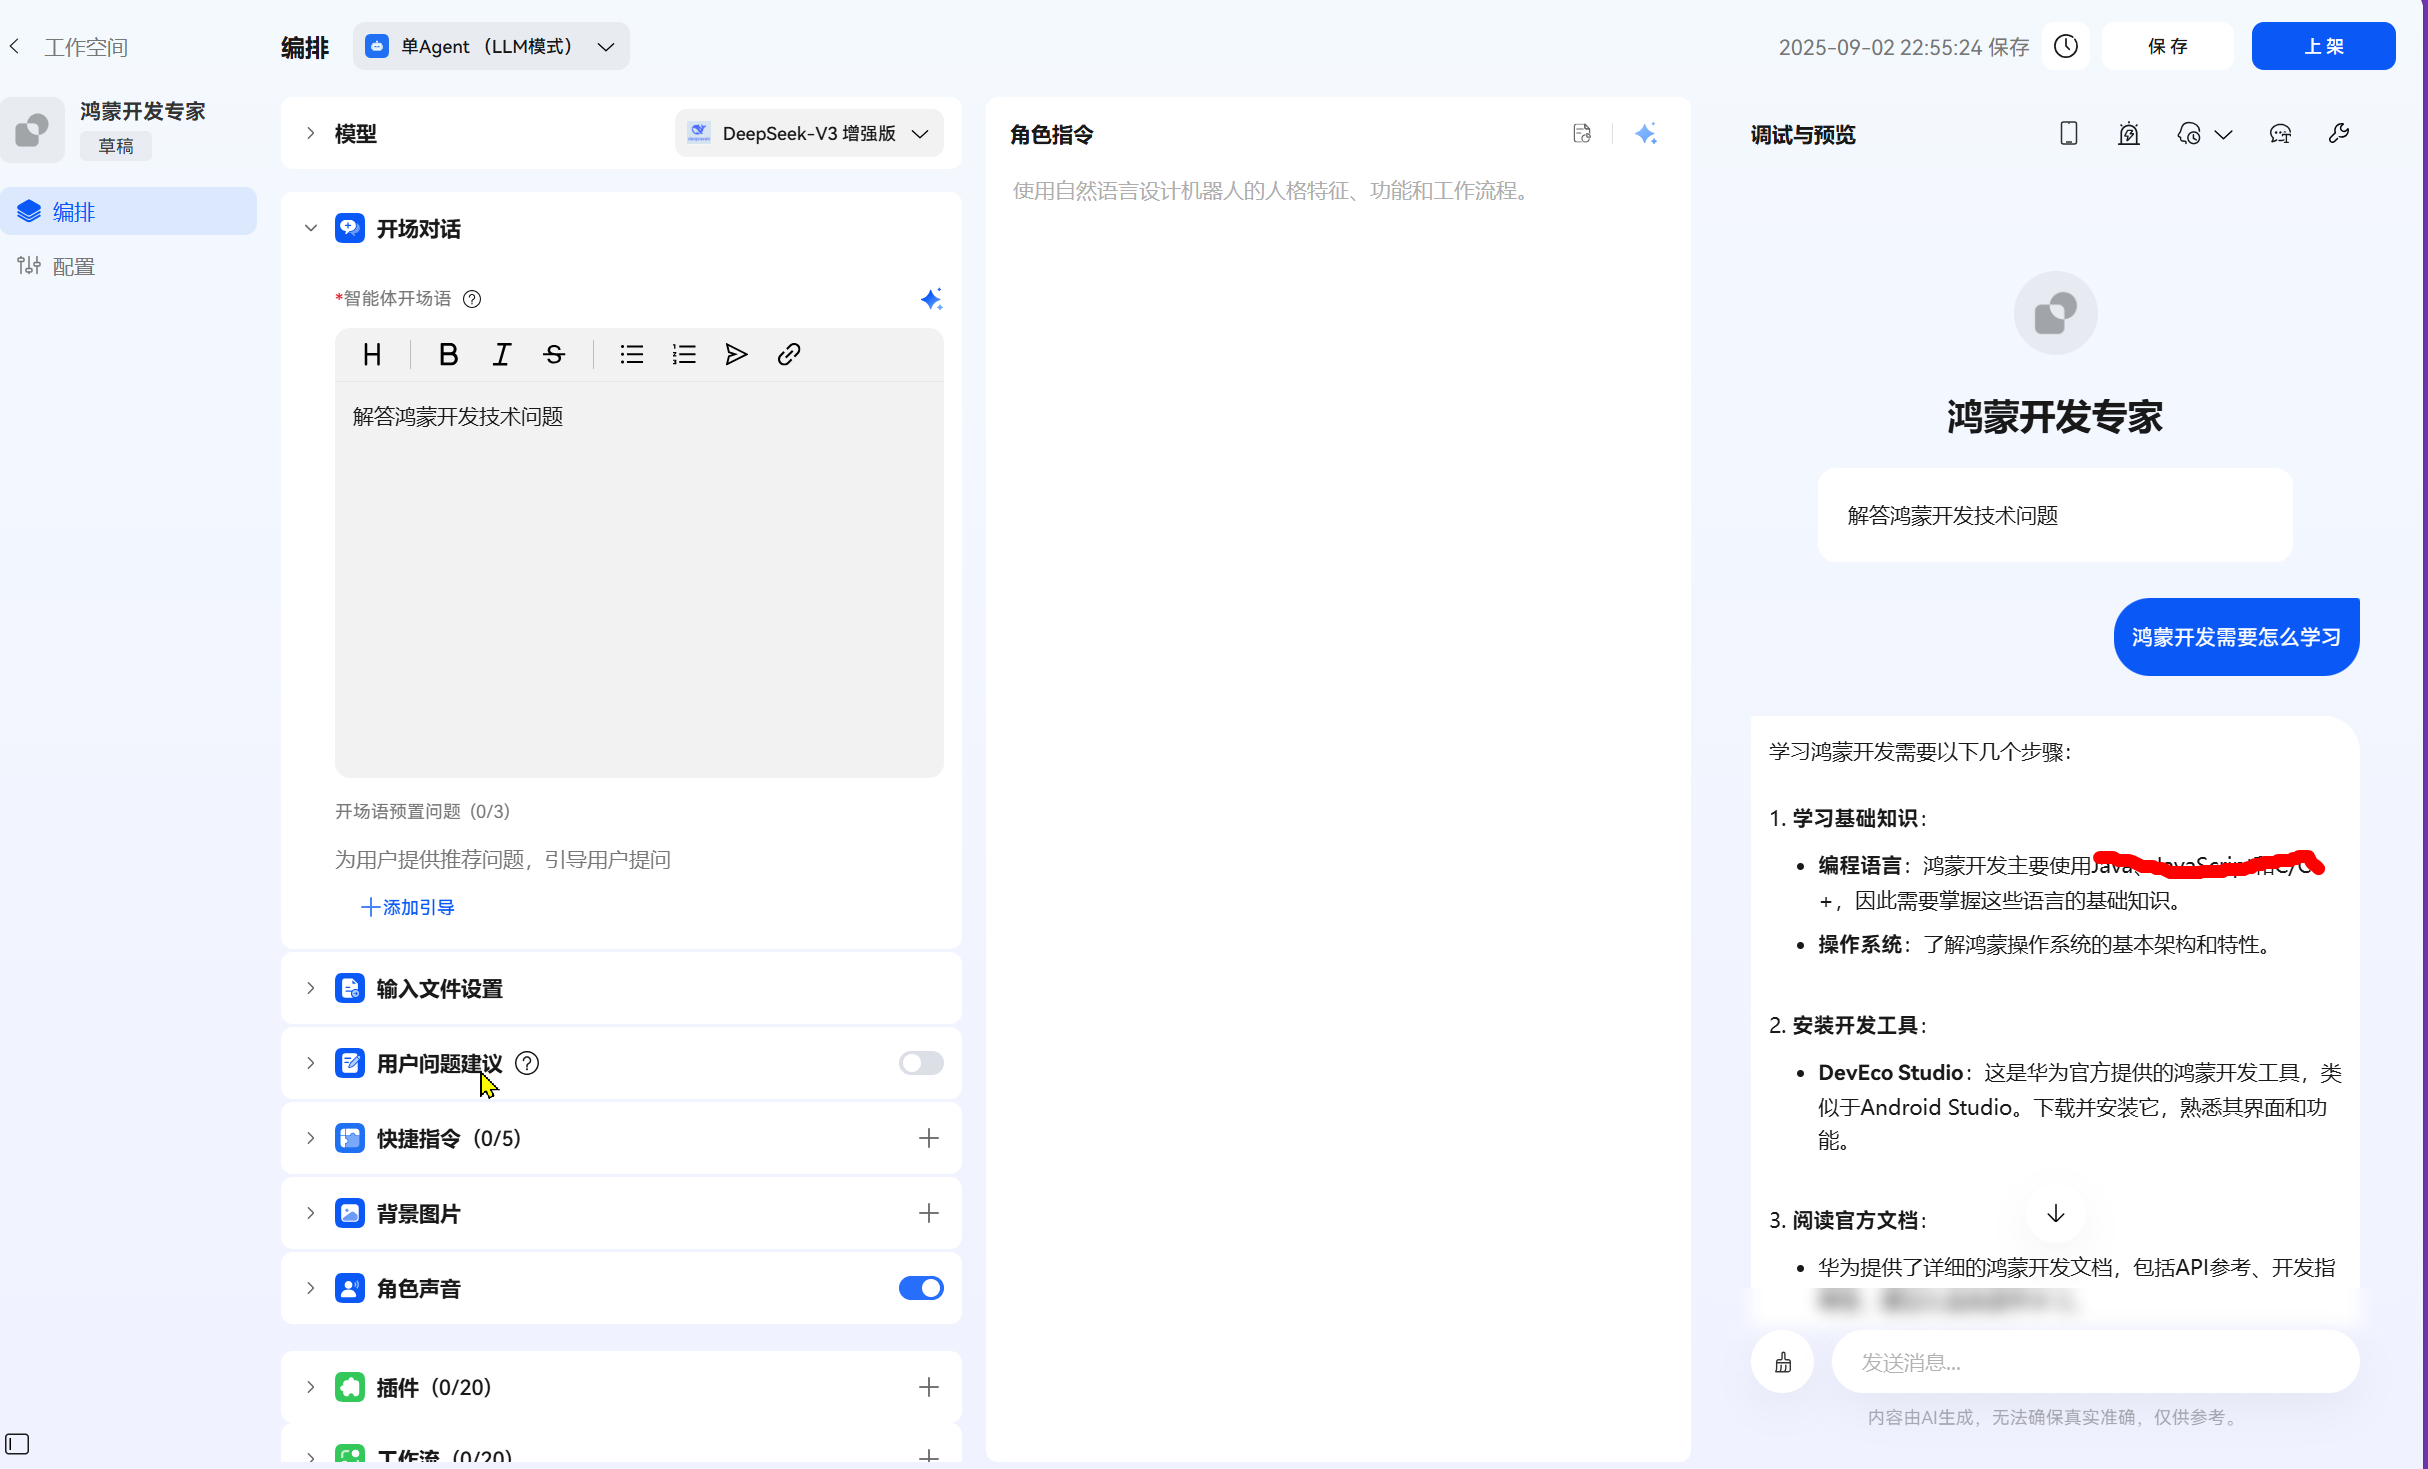Click the Heading format icon in editor toolbar
Viewport: 2428px width, 1469px height.
(372, 355)
